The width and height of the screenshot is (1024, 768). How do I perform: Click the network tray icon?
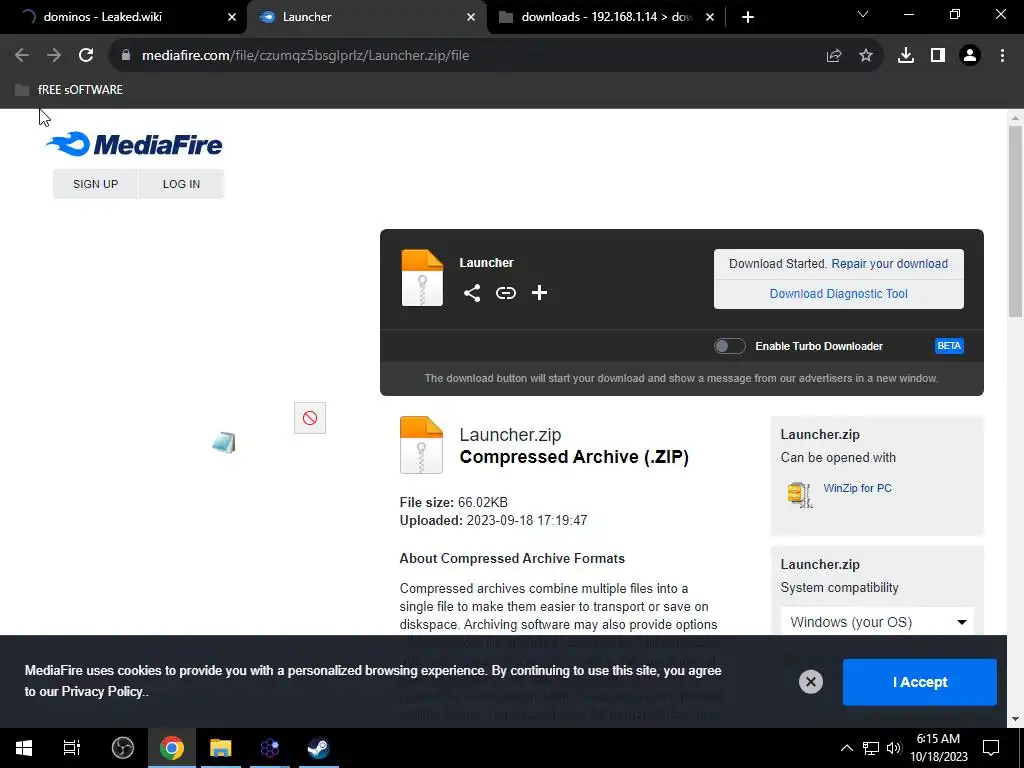871,748
